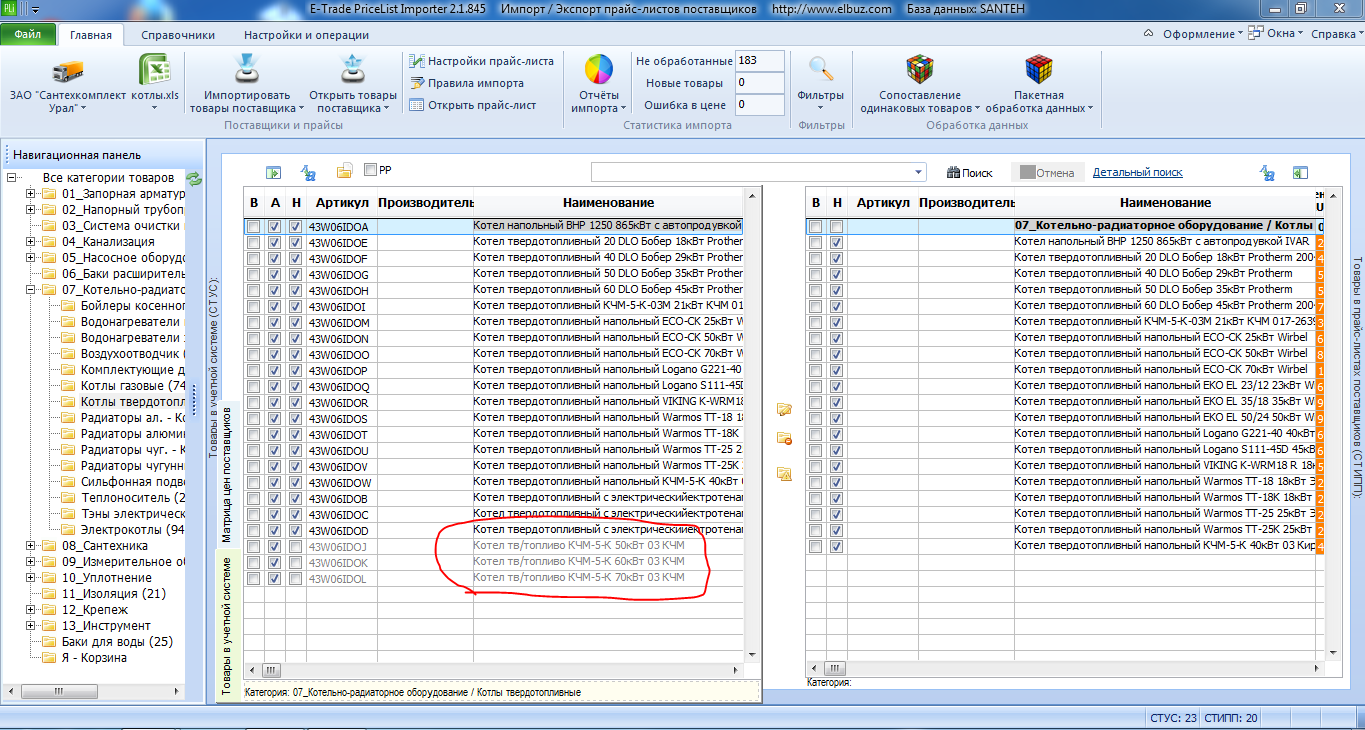1365x730 pixels.
Task: Switch to the Главная ribbon tab
Action: point(91,35)
